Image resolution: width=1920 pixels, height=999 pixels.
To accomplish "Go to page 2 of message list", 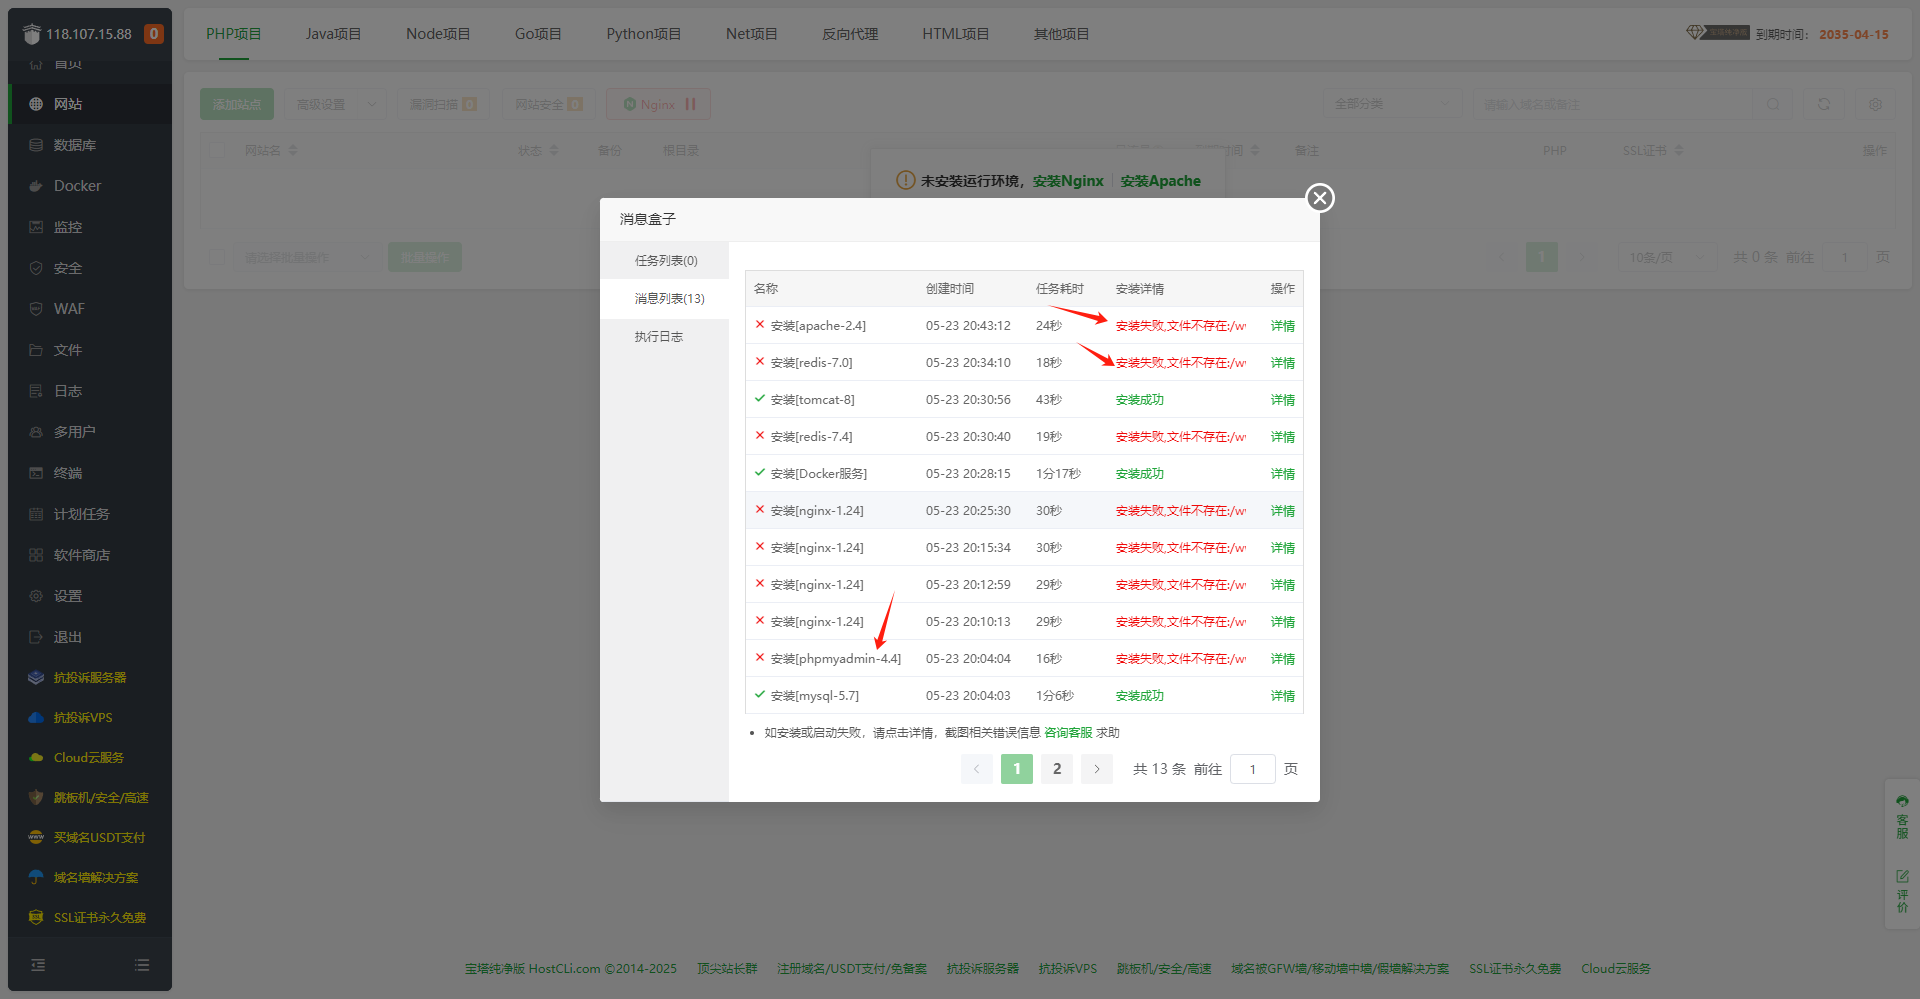I will [x=1057, y=769].
